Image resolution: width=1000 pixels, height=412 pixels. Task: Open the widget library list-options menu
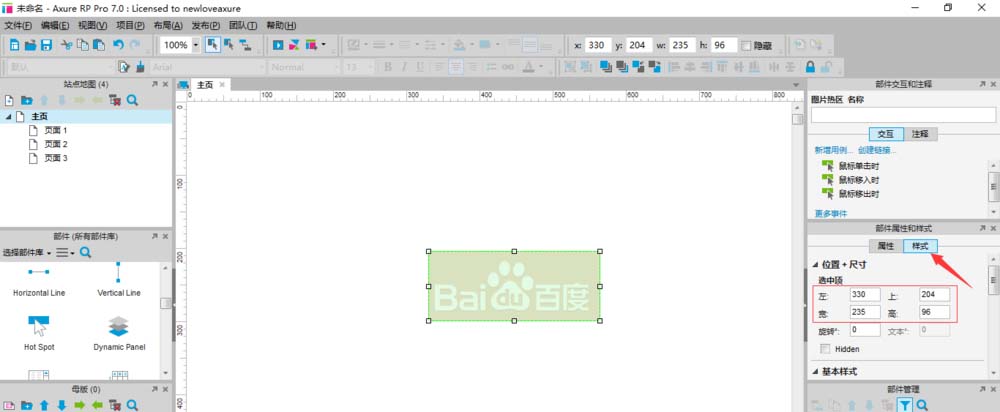coord(65,253)
